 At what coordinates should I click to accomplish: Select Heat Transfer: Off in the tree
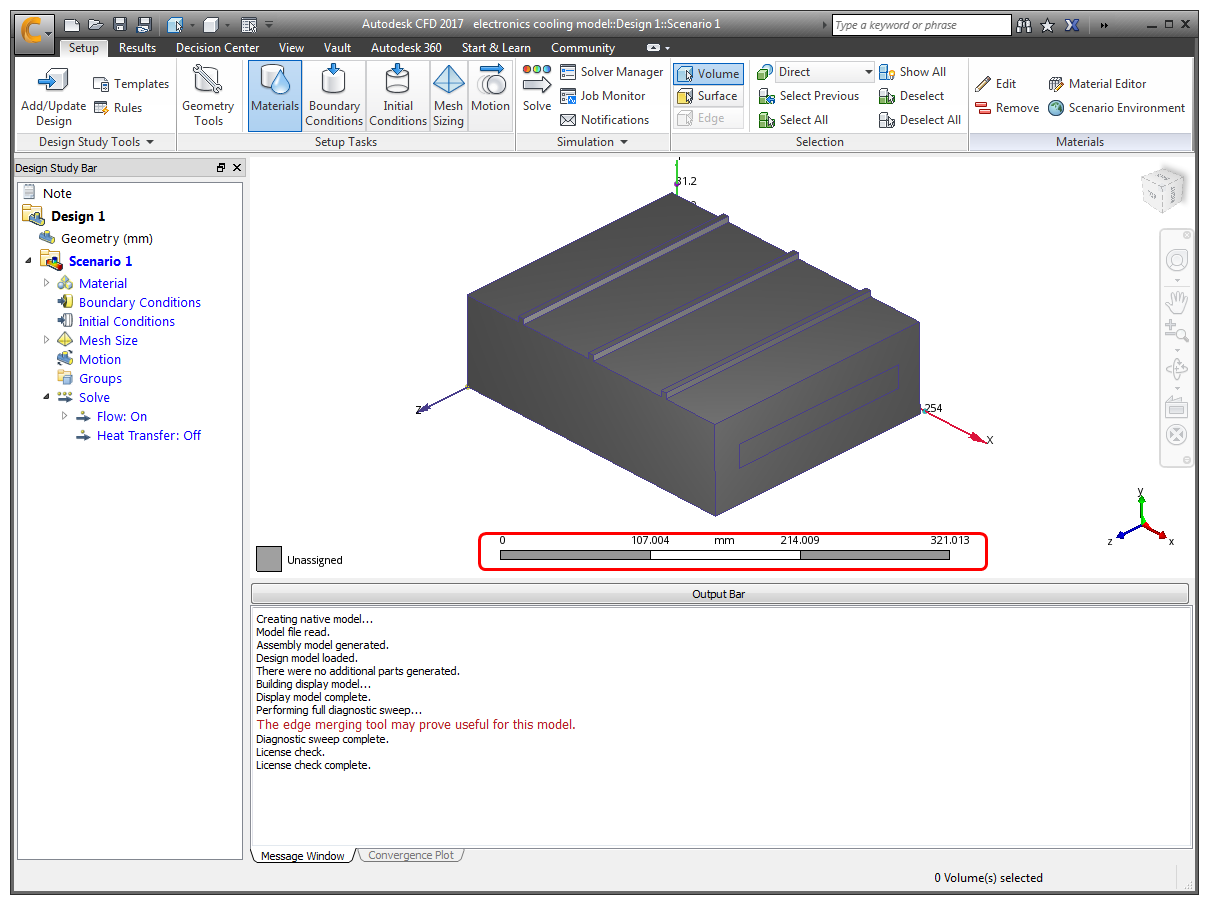(149, 435)
